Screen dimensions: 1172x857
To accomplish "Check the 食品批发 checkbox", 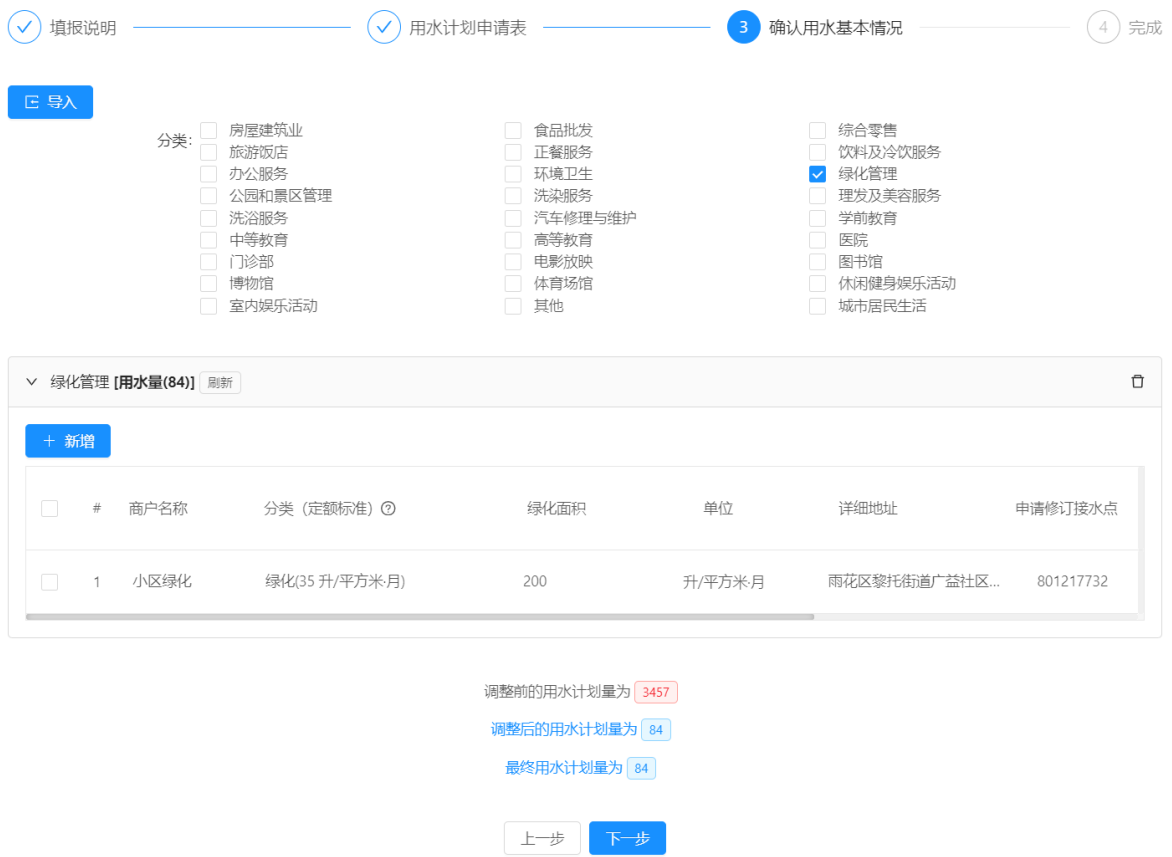I will tap(513, 131).
